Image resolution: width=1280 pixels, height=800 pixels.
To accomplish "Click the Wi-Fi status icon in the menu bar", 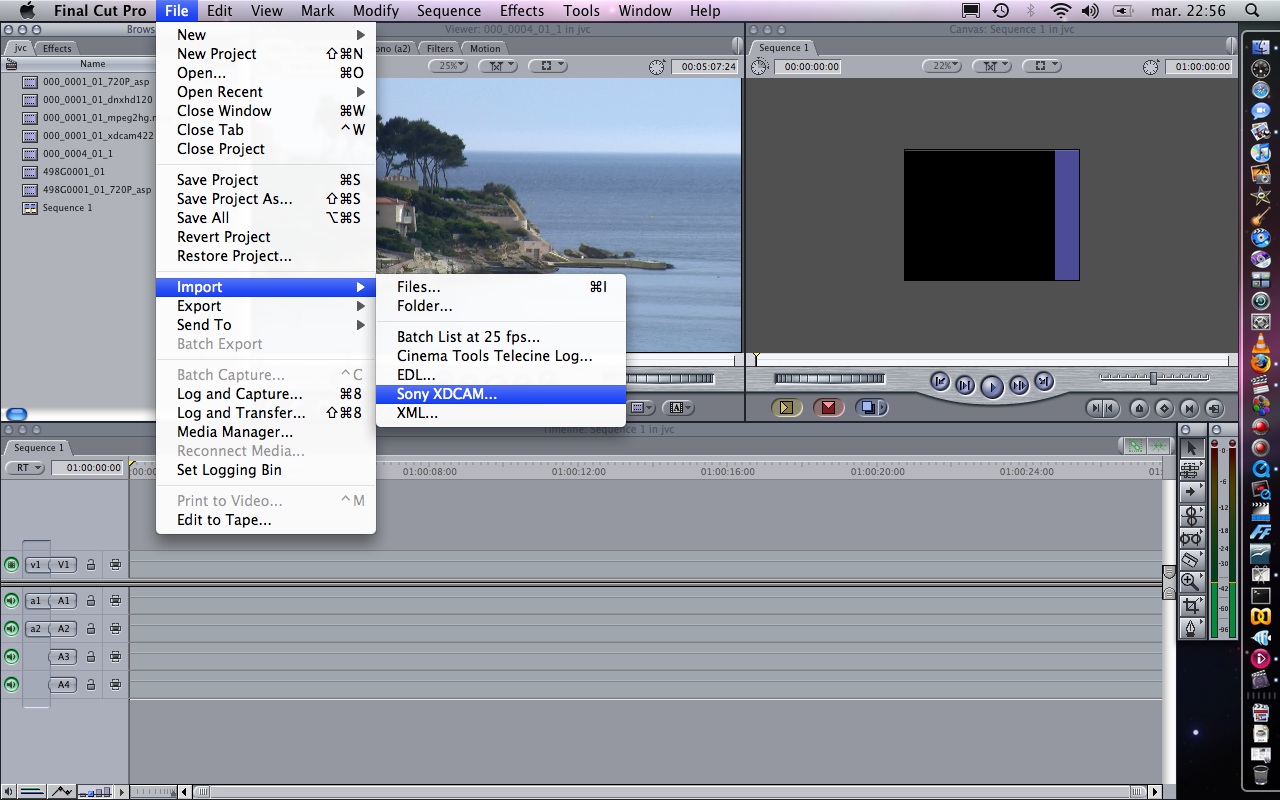I will (x=1061, y=11).
